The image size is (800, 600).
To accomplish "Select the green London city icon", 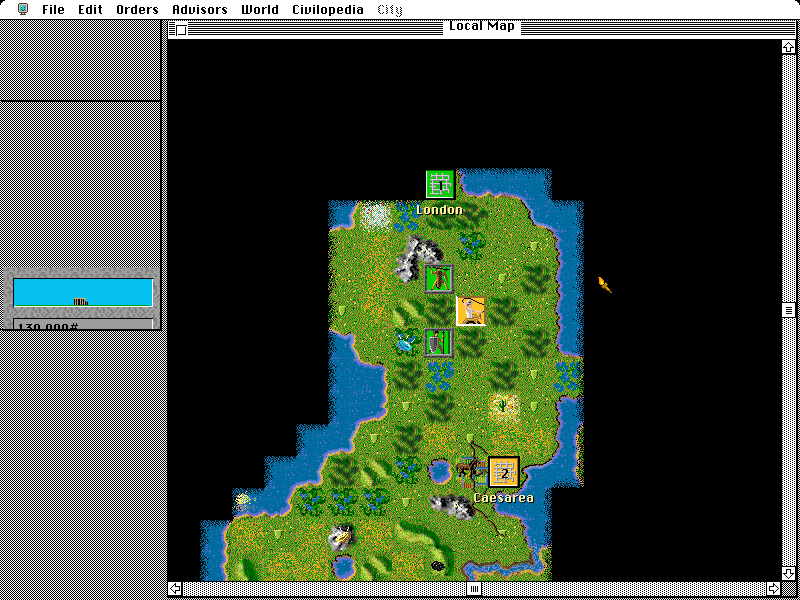I will click(x=440, y=184).
